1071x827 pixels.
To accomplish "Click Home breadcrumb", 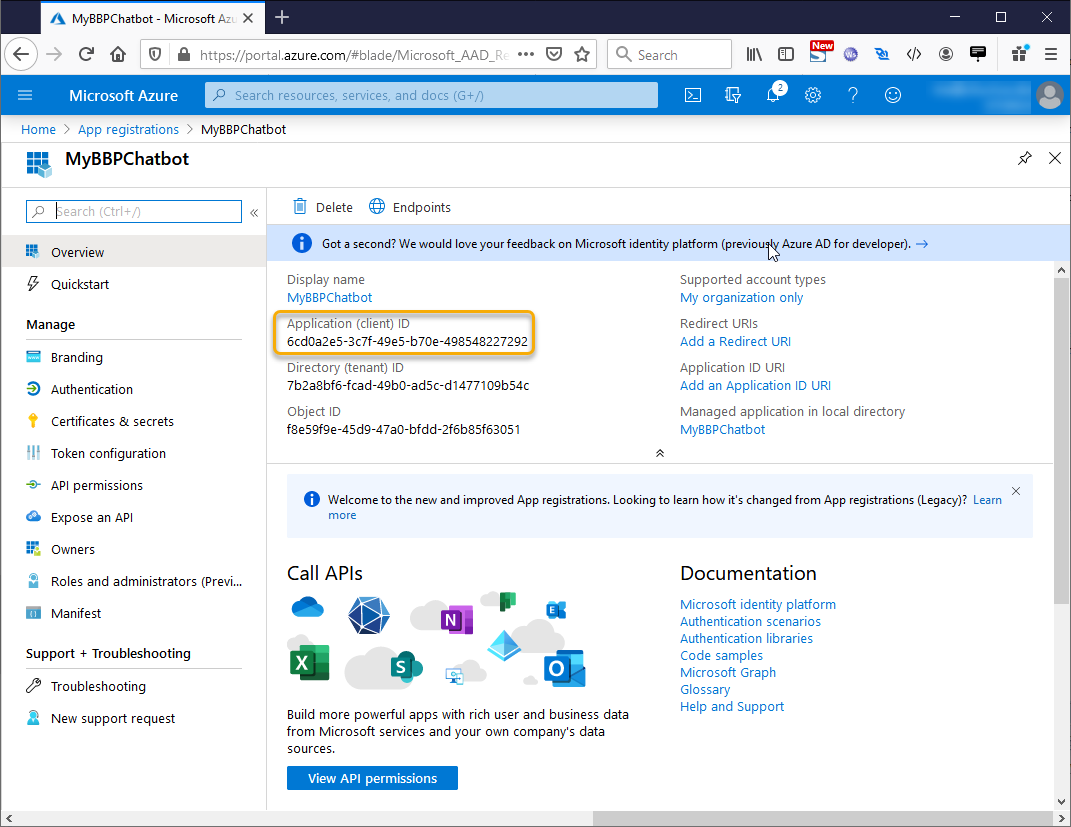I will tap(38, 129).
